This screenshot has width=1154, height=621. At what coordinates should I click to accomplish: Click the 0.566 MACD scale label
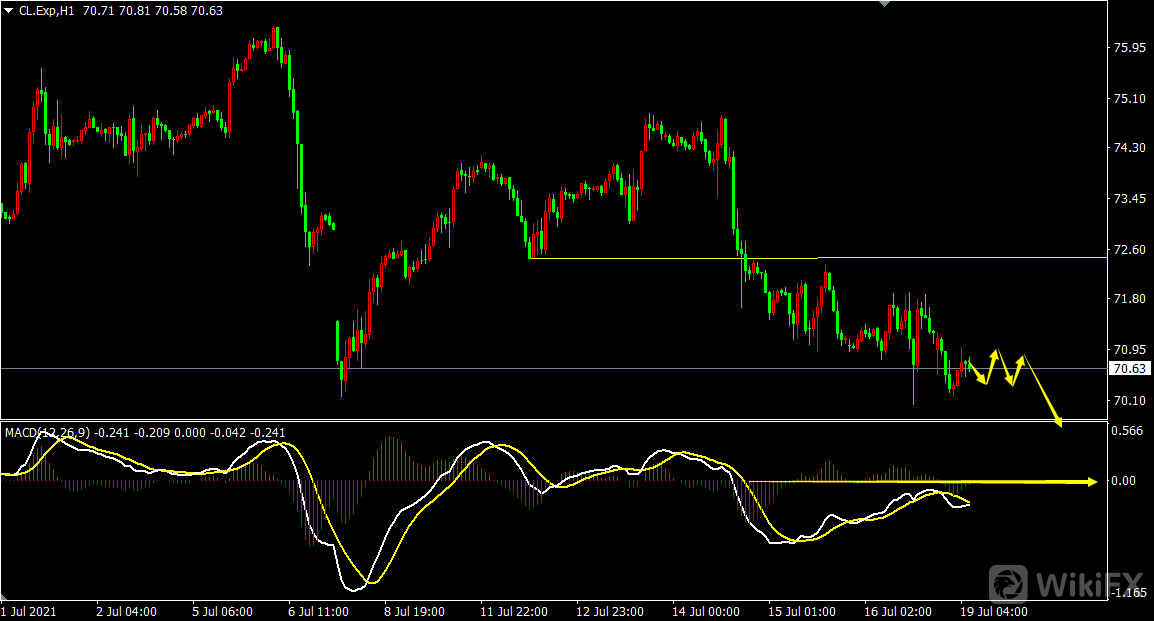pyautogui.click(x=1127, y=431)
